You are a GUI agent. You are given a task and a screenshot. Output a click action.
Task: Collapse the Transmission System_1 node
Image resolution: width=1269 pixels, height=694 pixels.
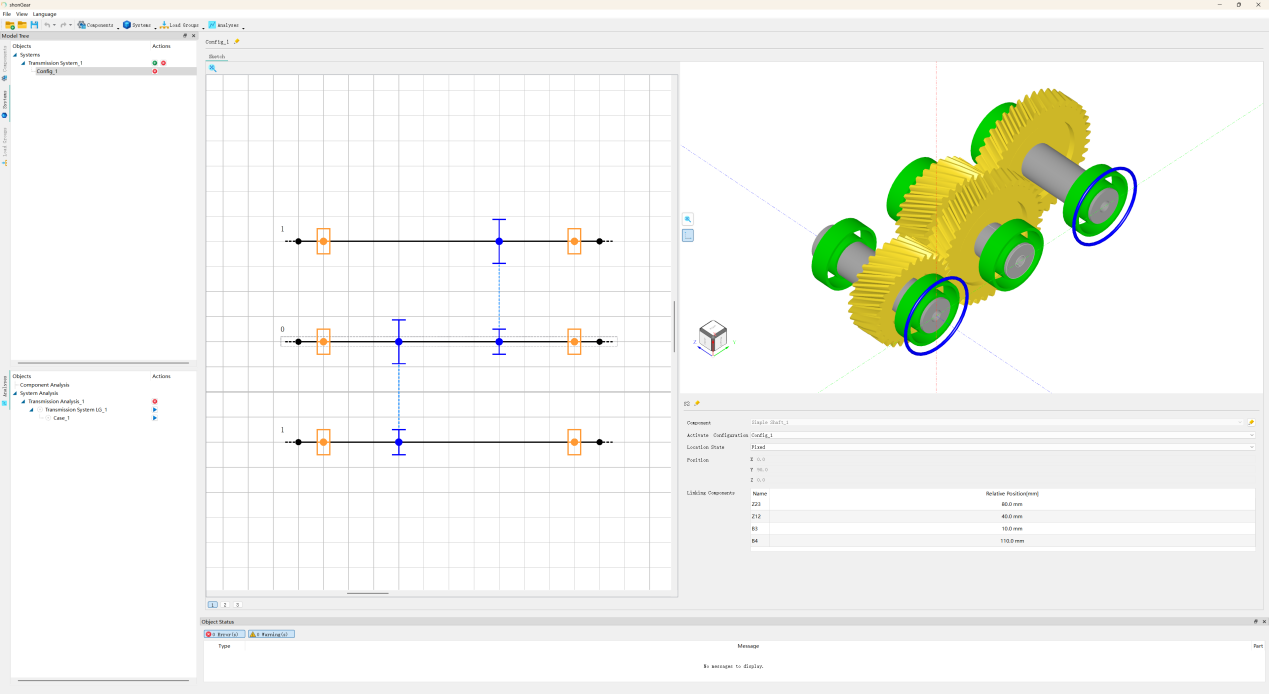pos(23,63)
